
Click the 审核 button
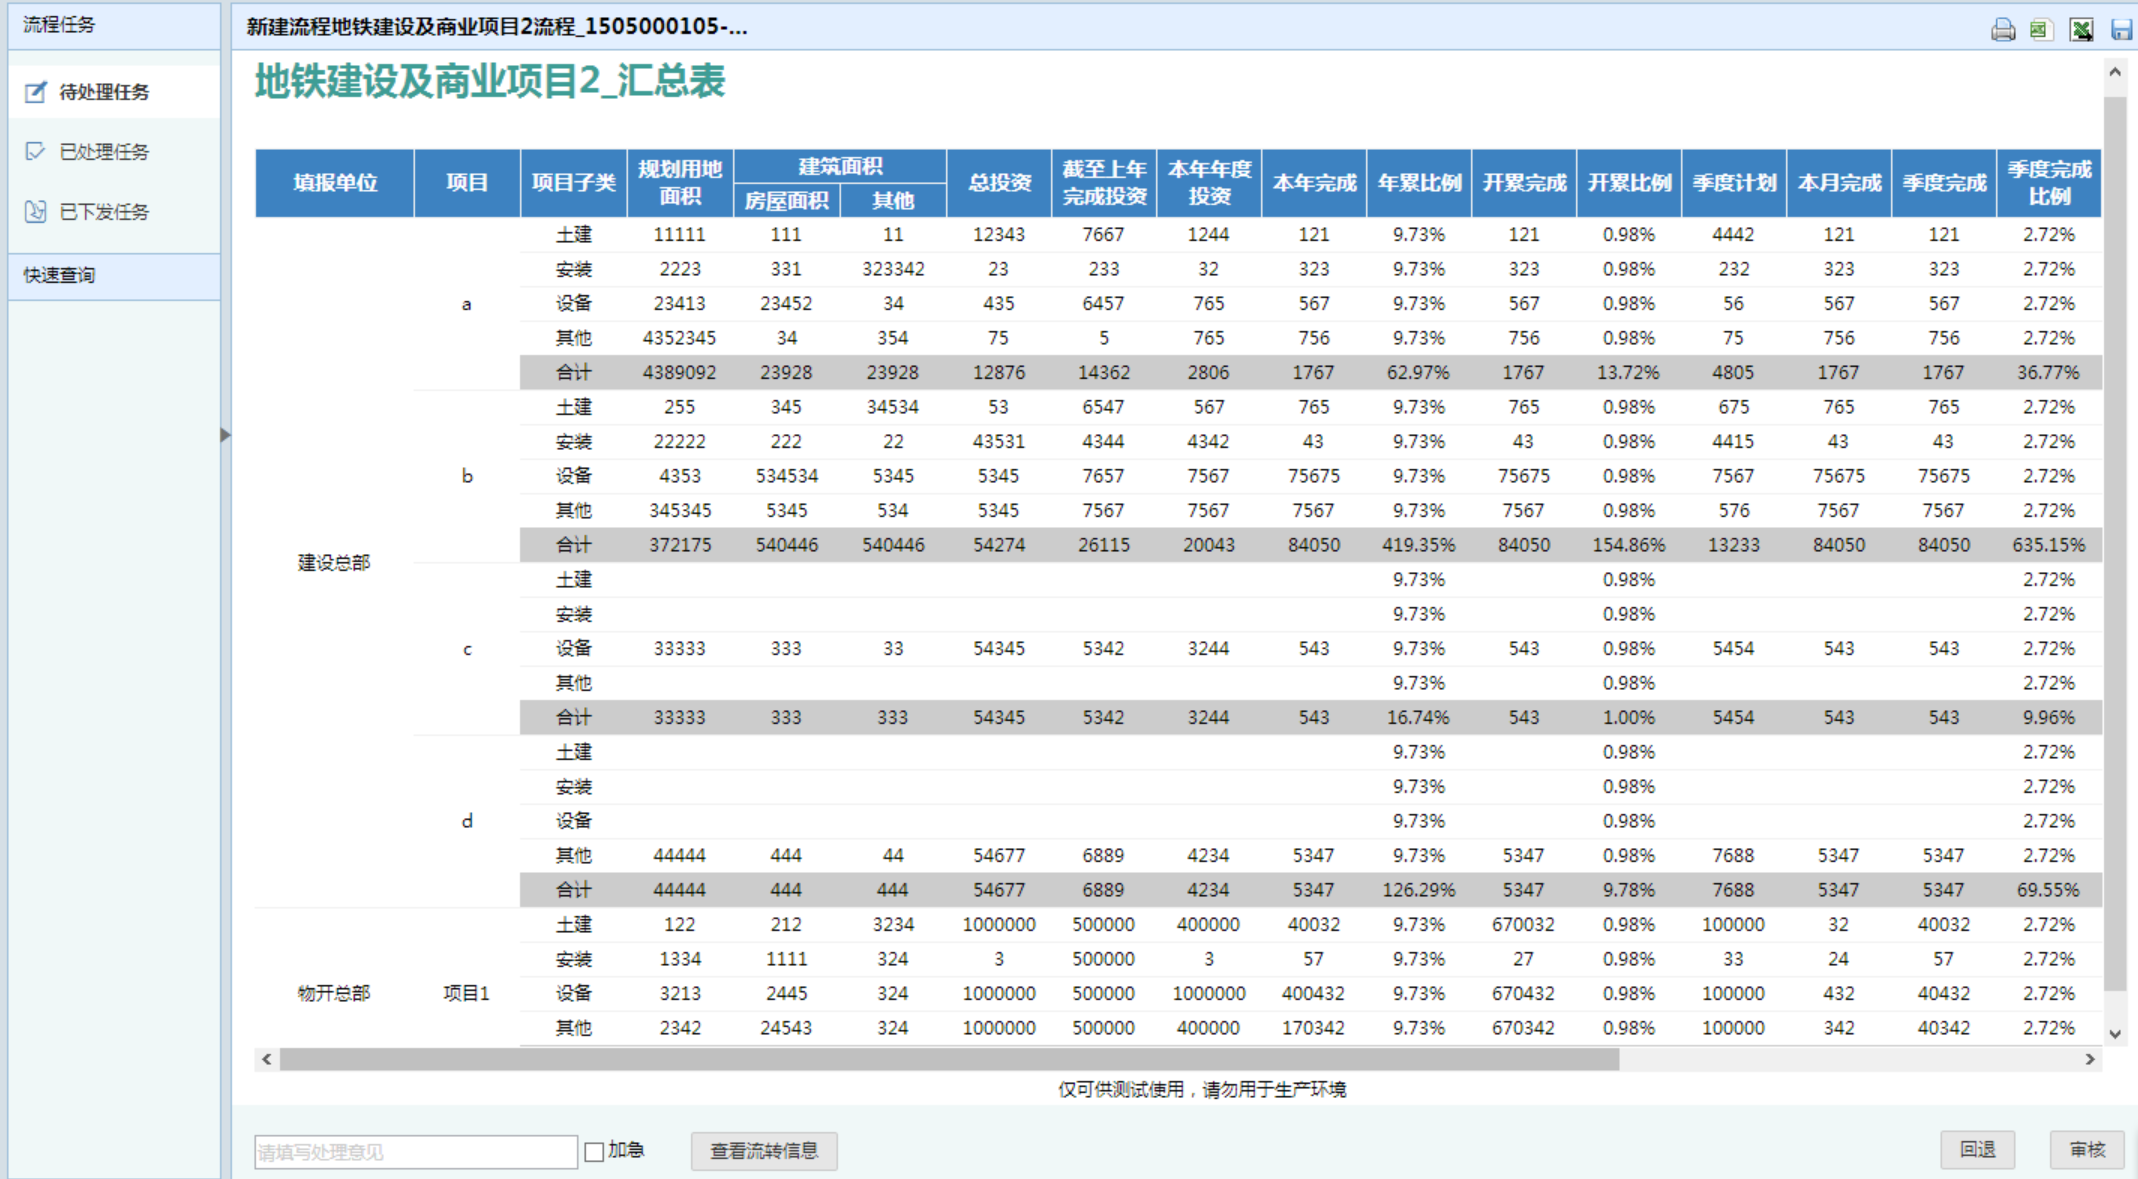[x=2087, y=1150]
